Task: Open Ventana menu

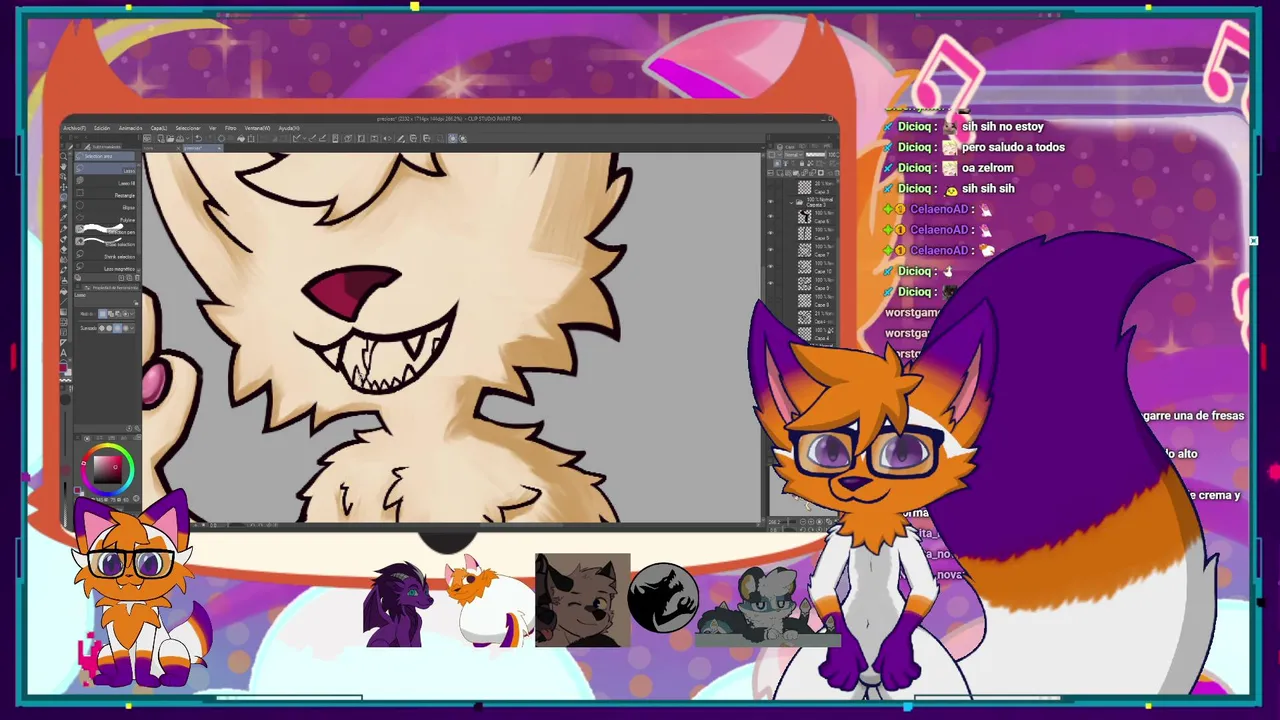Action: pos(257,128)
